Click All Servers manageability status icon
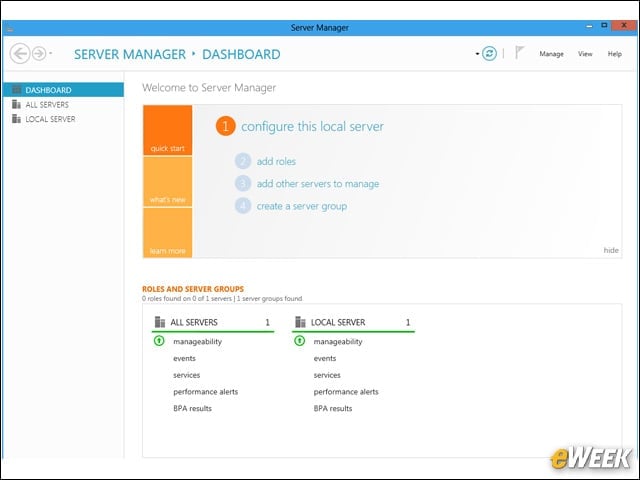This screenshot has height=480, width=640. click(x=159, y=340)
